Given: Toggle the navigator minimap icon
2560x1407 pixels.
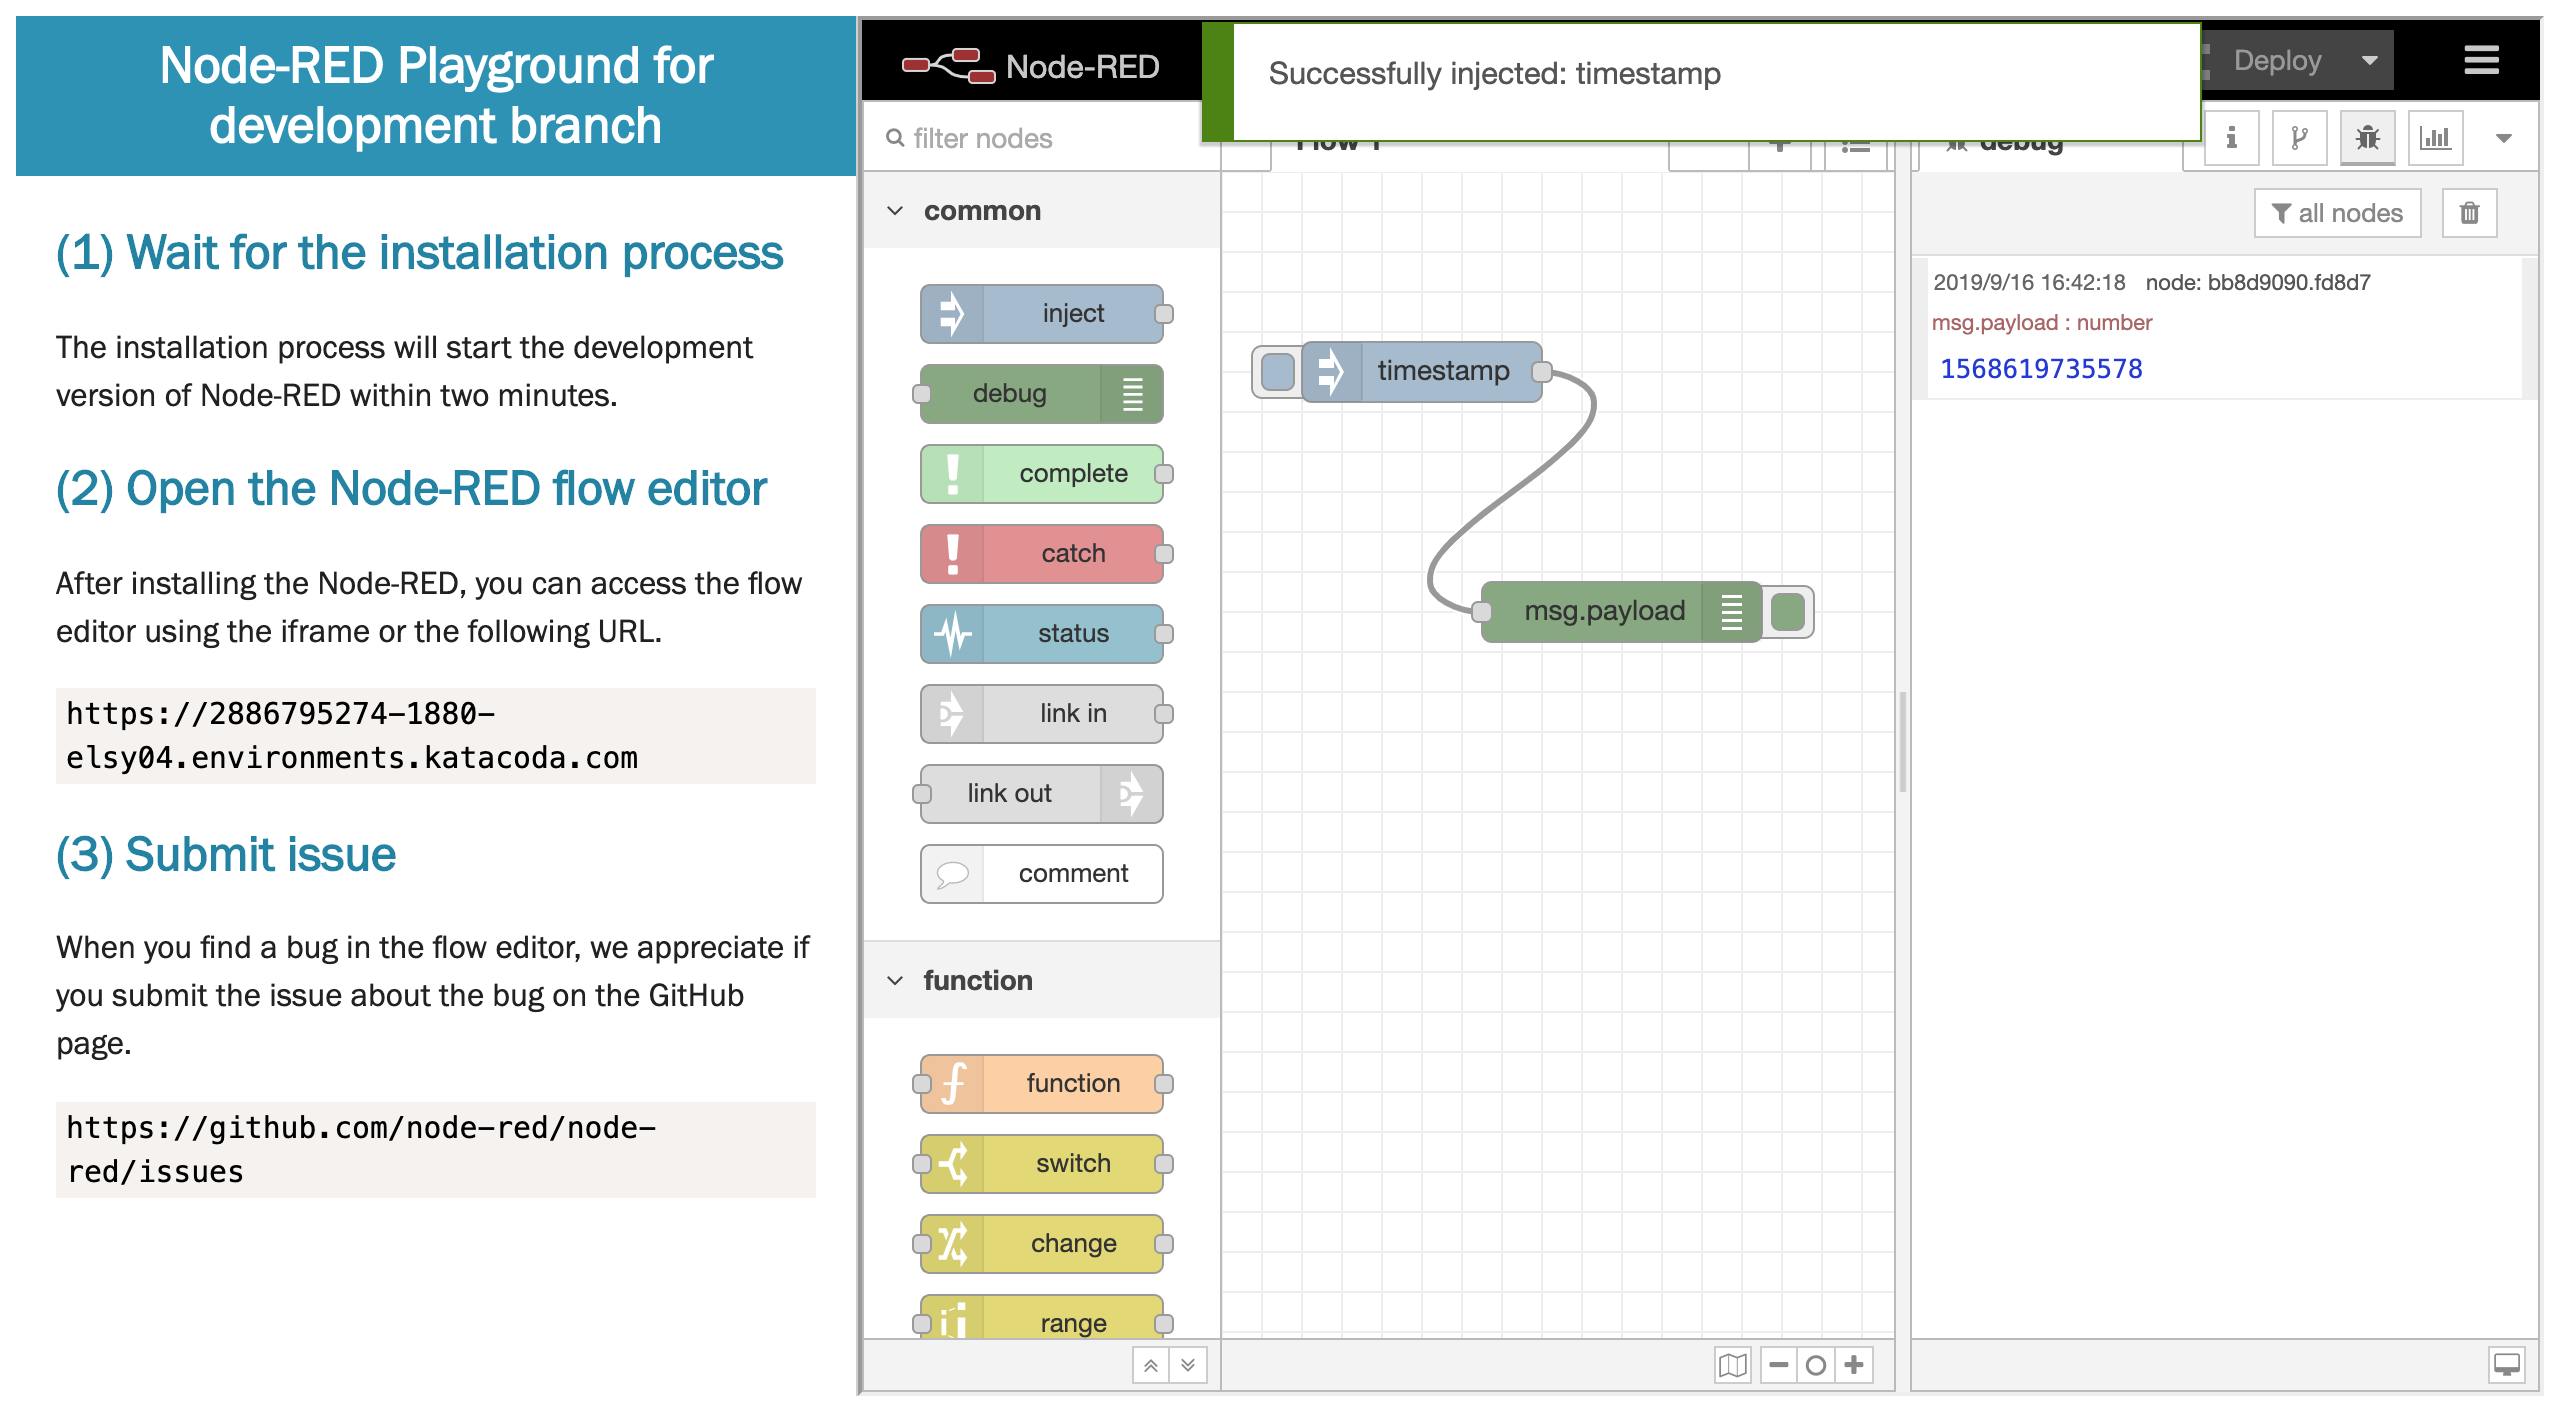Looking at the screenshot, I should (x=1733, y=1364).
